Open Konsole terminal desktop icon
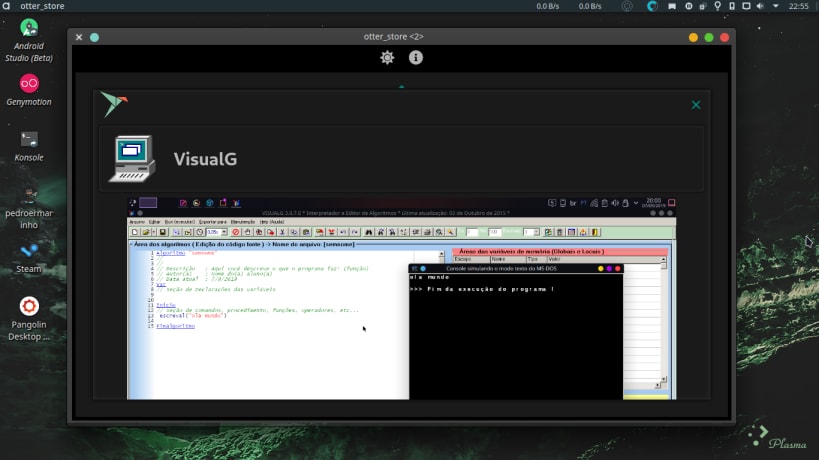Screen dimensions: 819x460 [29, 146]
